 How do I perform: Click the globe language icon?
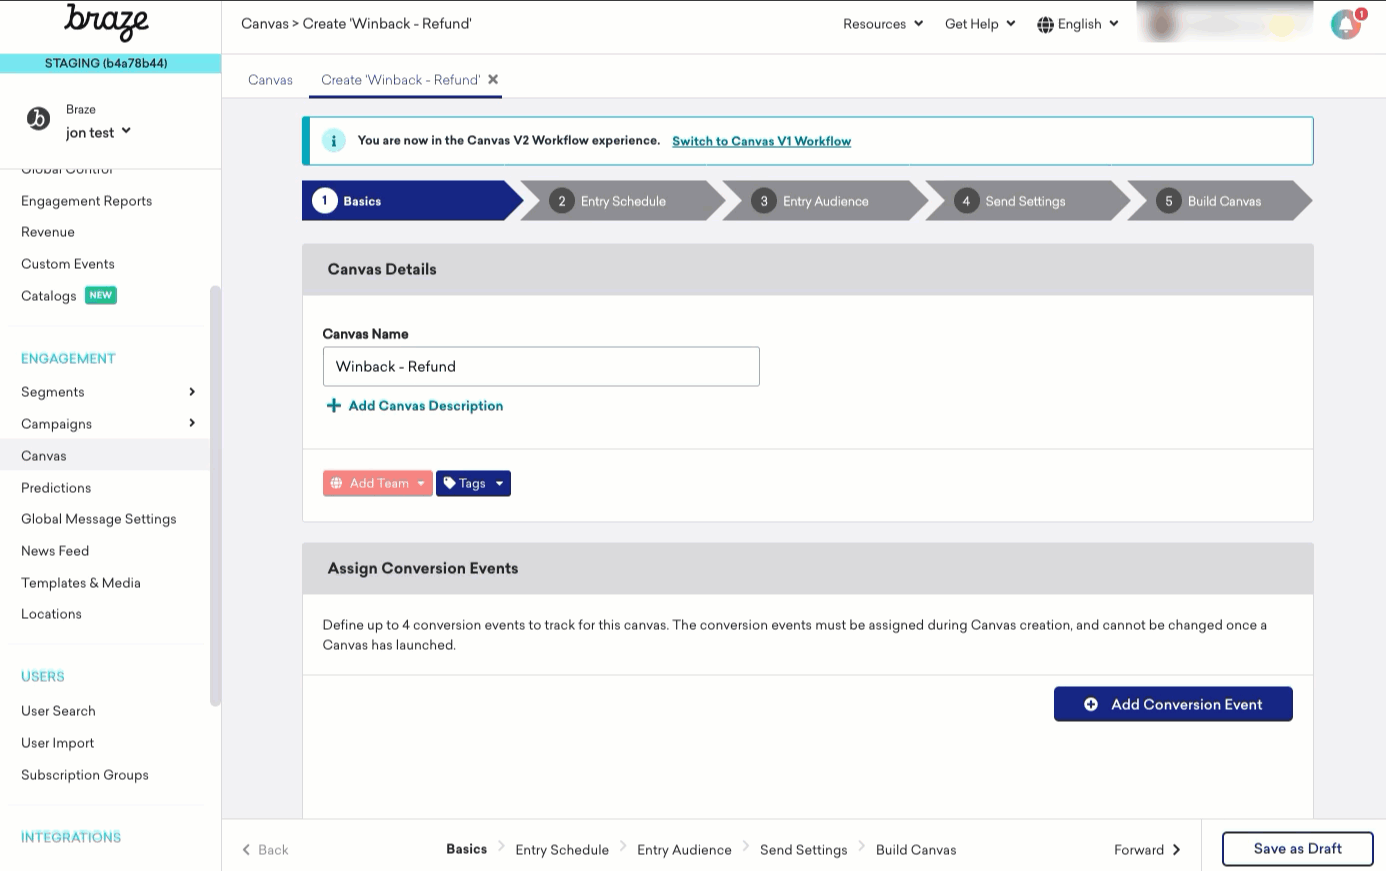(1045, 24)
